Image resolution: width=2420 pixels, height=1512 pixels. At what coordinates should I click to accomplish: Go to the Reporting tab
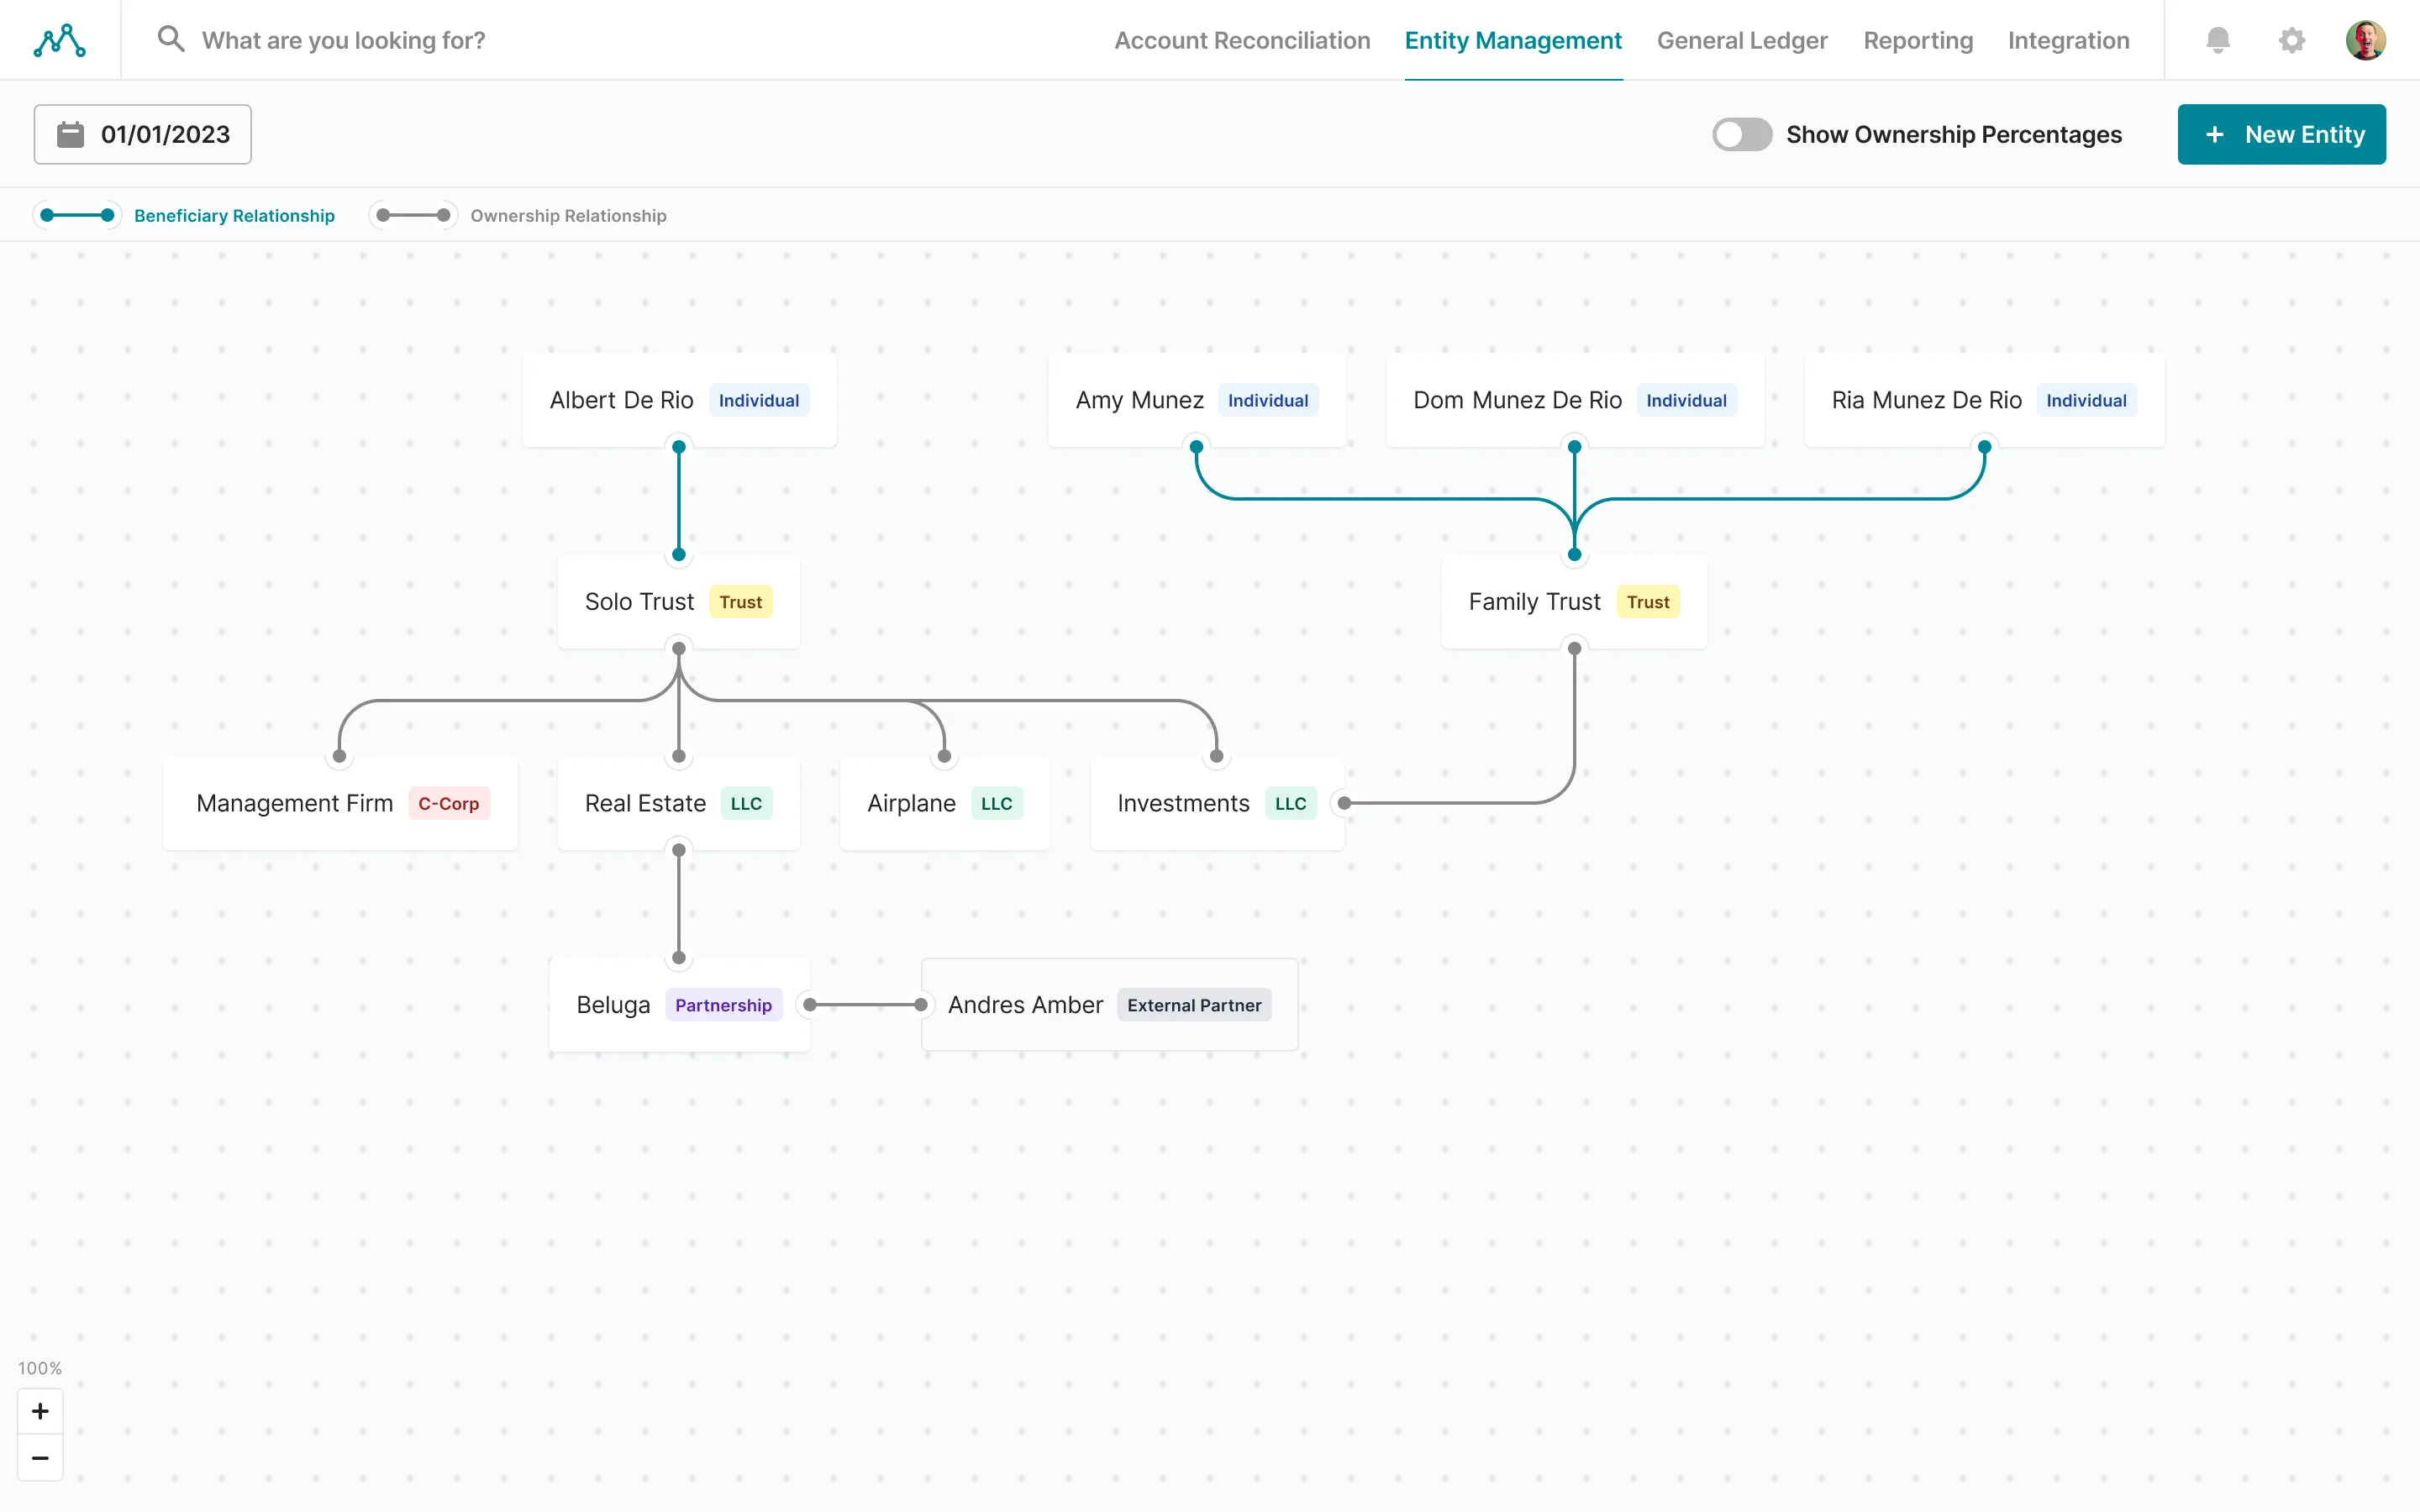1917,40
